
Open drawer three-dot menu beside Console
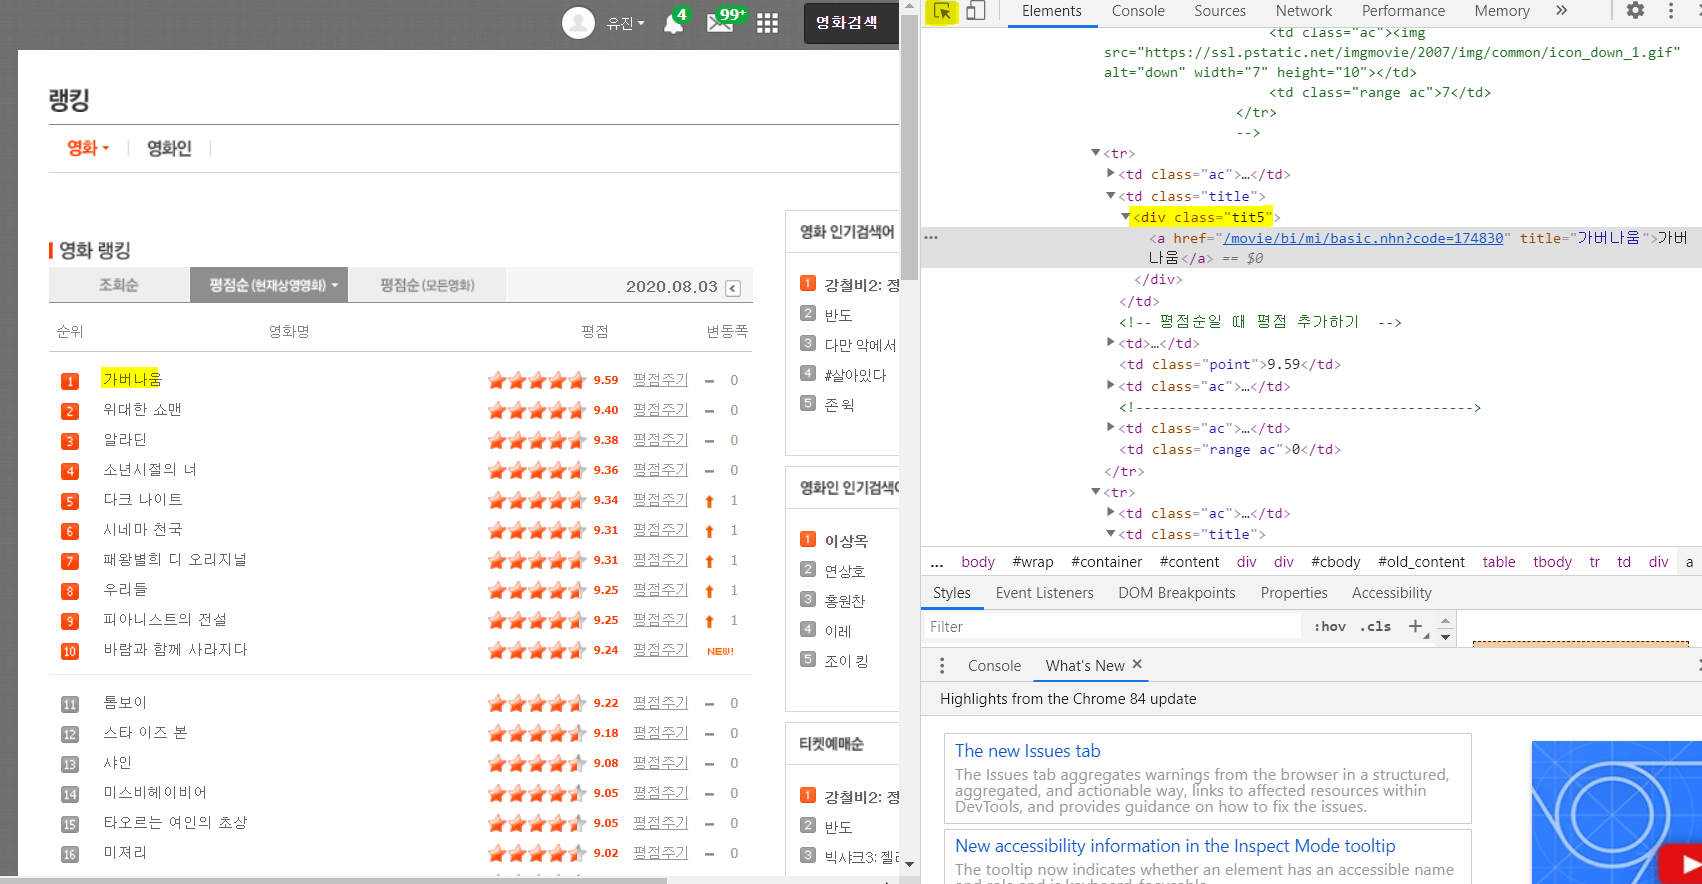point(941,666)
